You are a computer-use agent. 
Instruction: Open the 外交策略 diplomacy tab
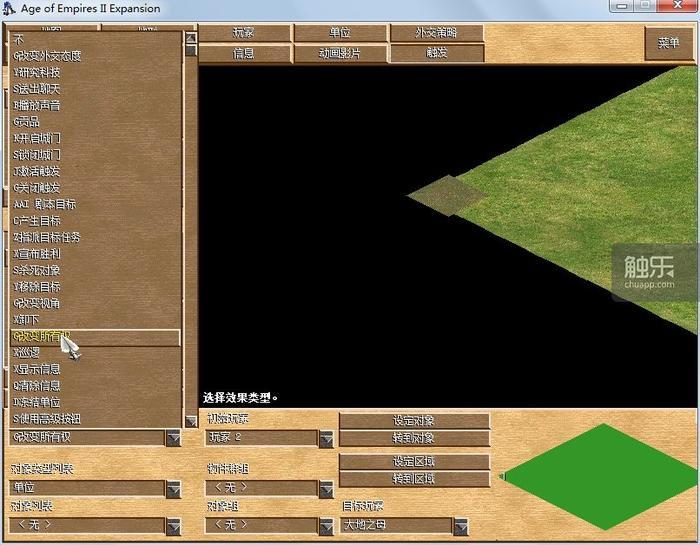(436, 33)
